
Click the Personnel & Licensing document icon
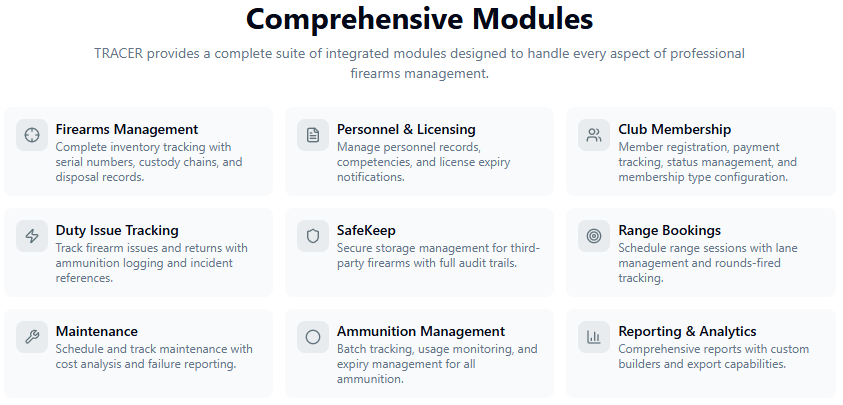pyautogui.click(x=313, y=135)
